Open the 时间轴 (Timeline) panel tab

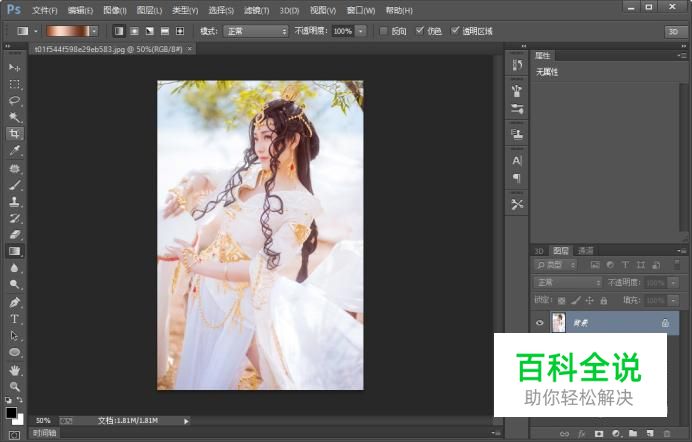[x=44, y=433]
